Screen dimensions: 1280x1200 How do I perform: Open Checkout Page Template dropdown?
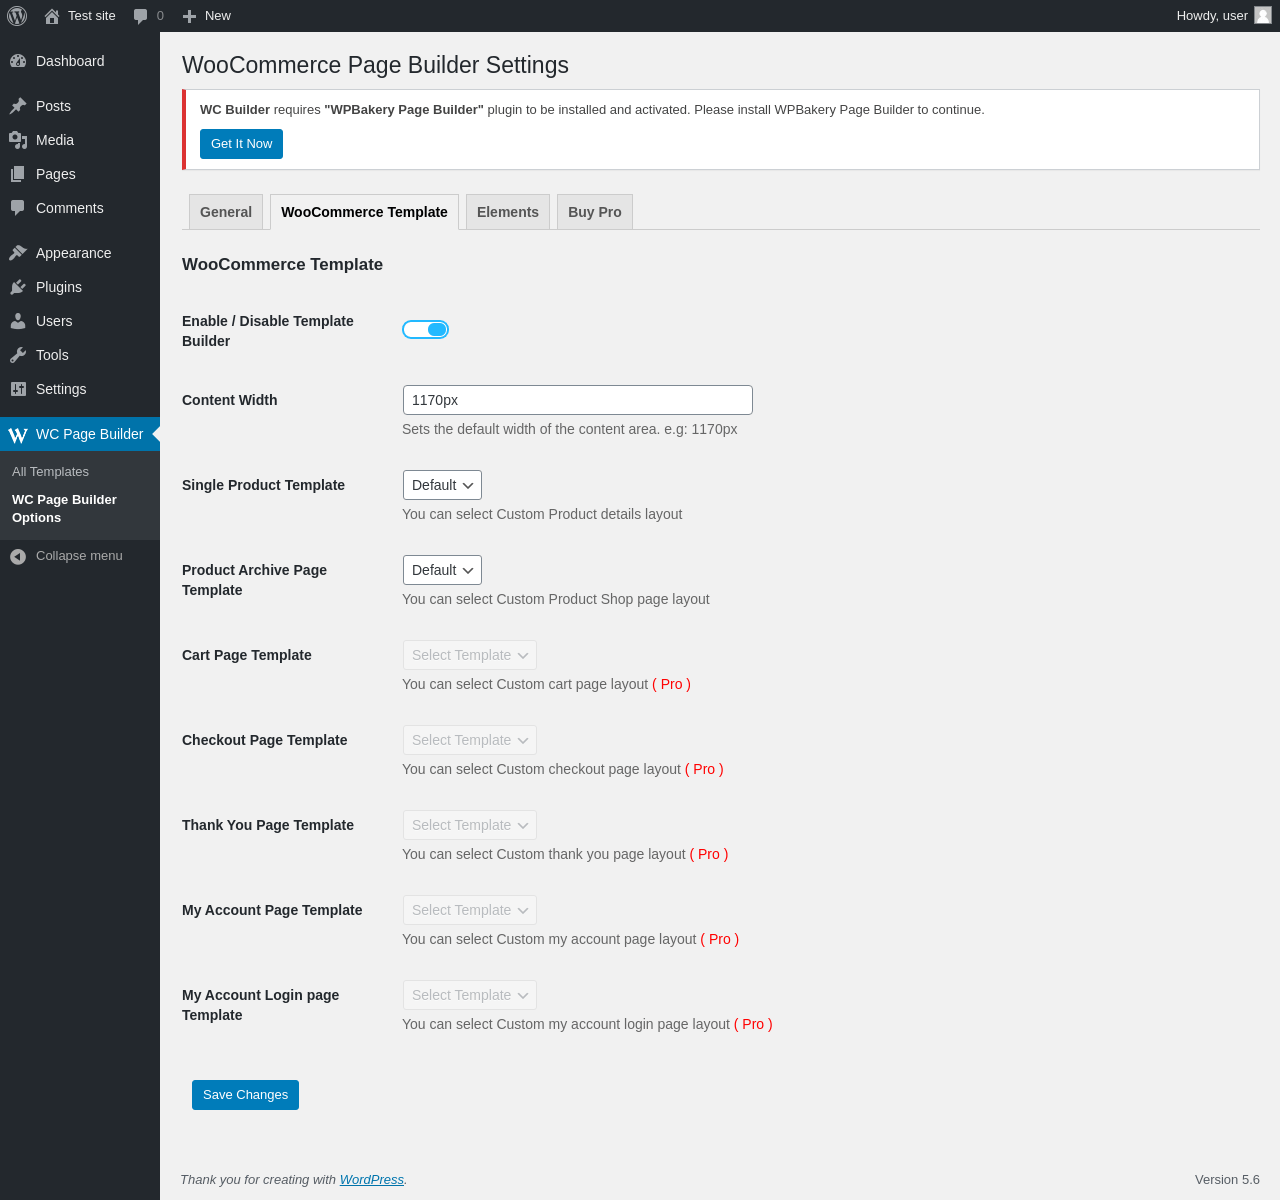coord(470,740)
